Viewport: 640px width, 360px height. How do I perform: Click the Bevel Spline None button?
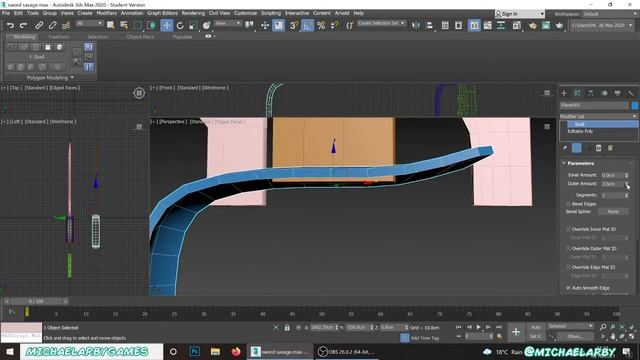click(x=613, y=211)
